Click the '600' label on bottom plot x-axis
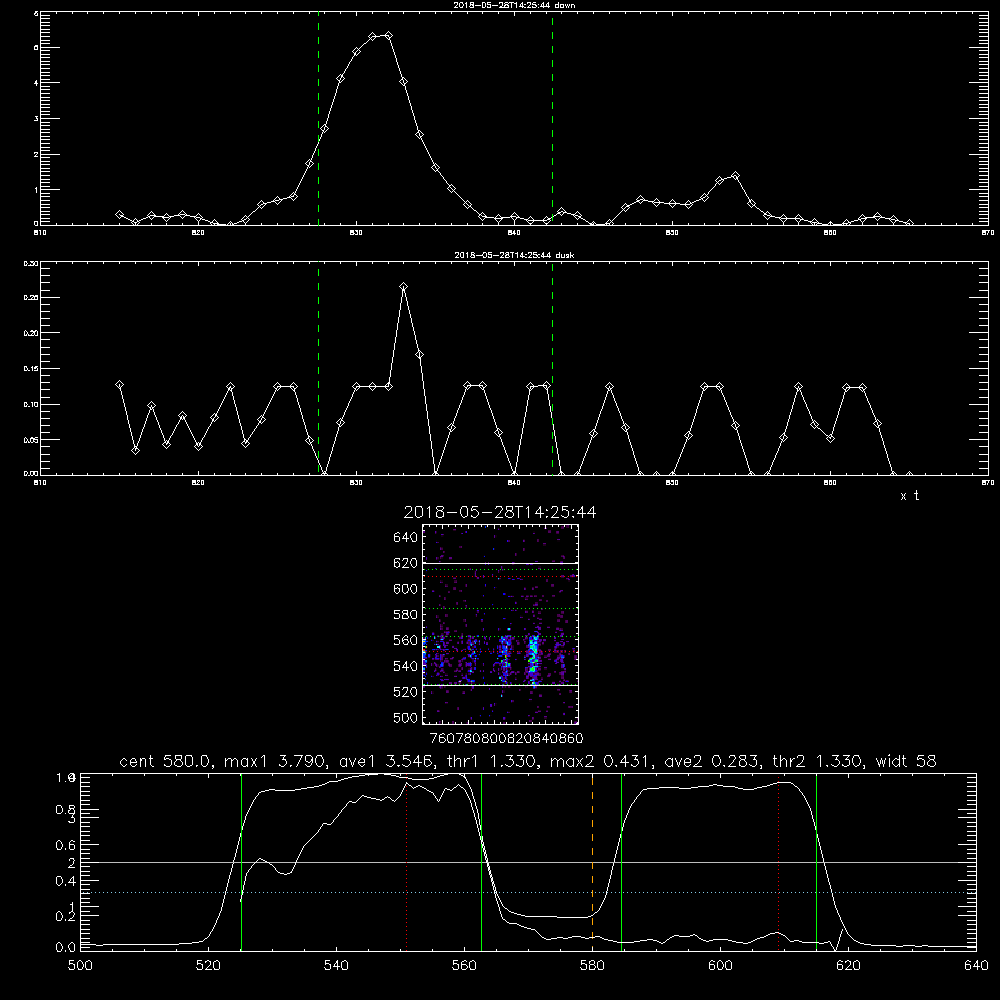 click(720, 966)
